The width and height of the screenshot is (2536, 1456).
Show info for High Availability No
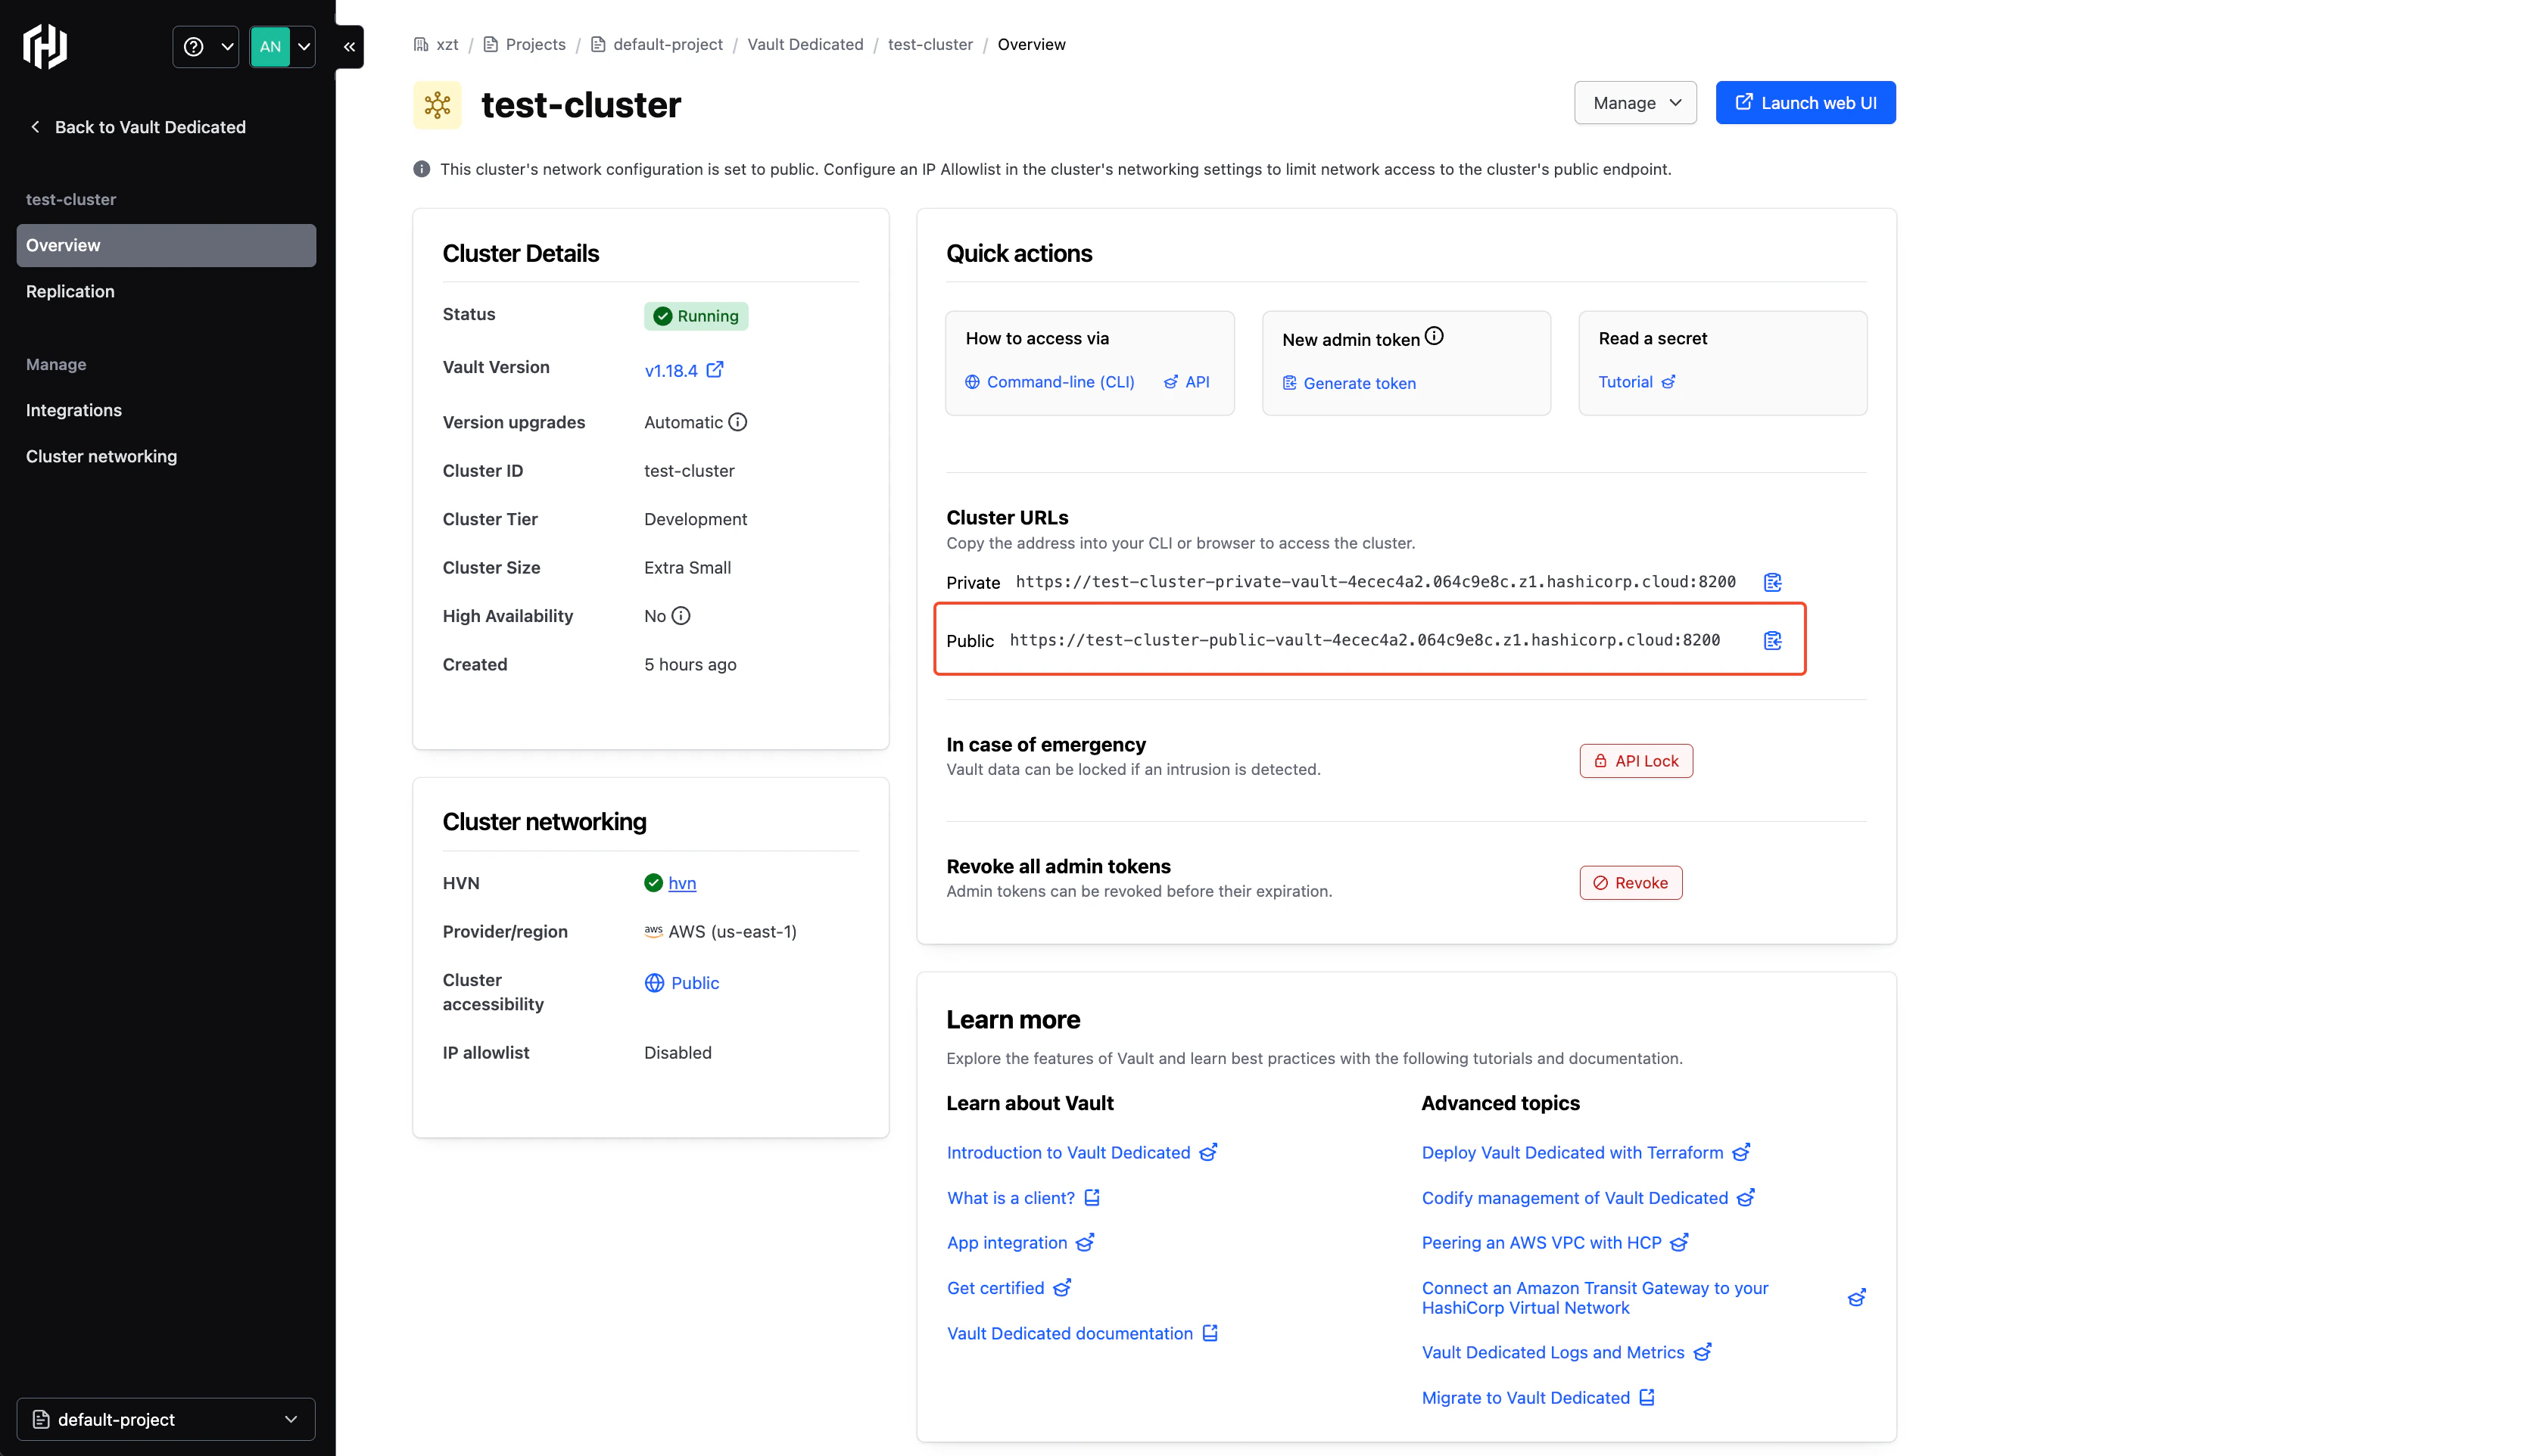click(681, 616)
